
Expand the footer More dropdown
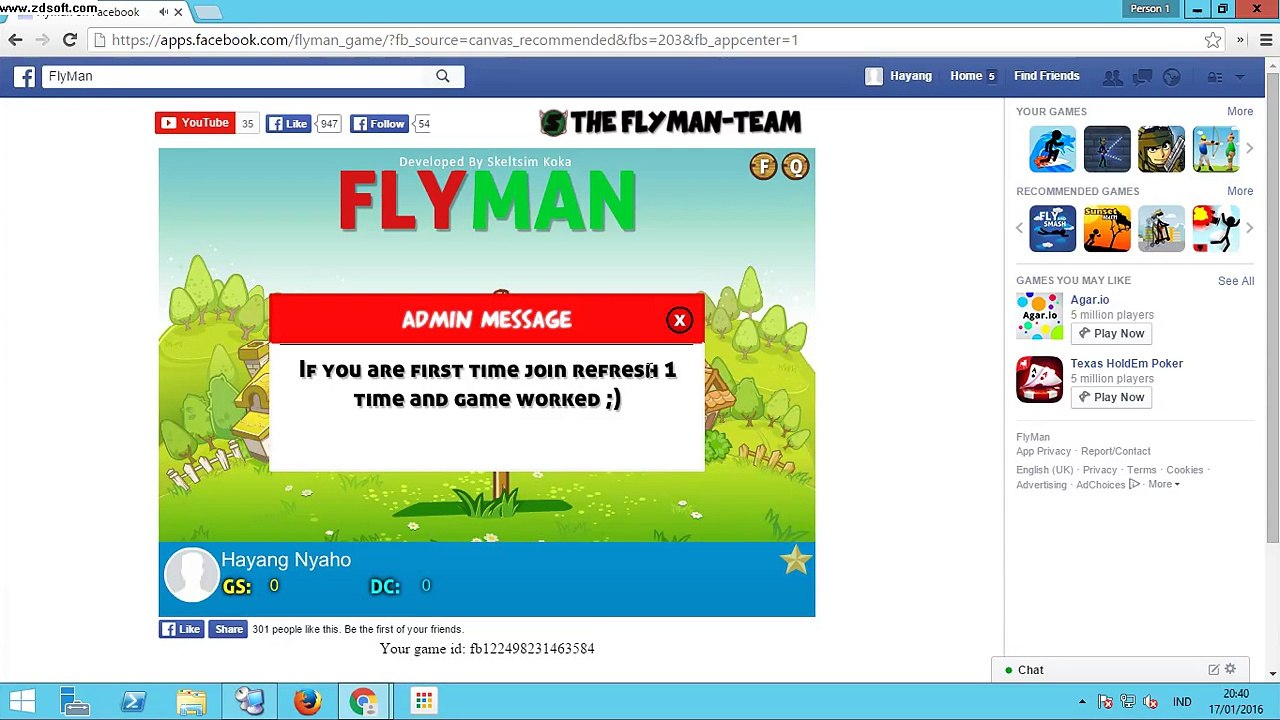[x=1164, y=485]
